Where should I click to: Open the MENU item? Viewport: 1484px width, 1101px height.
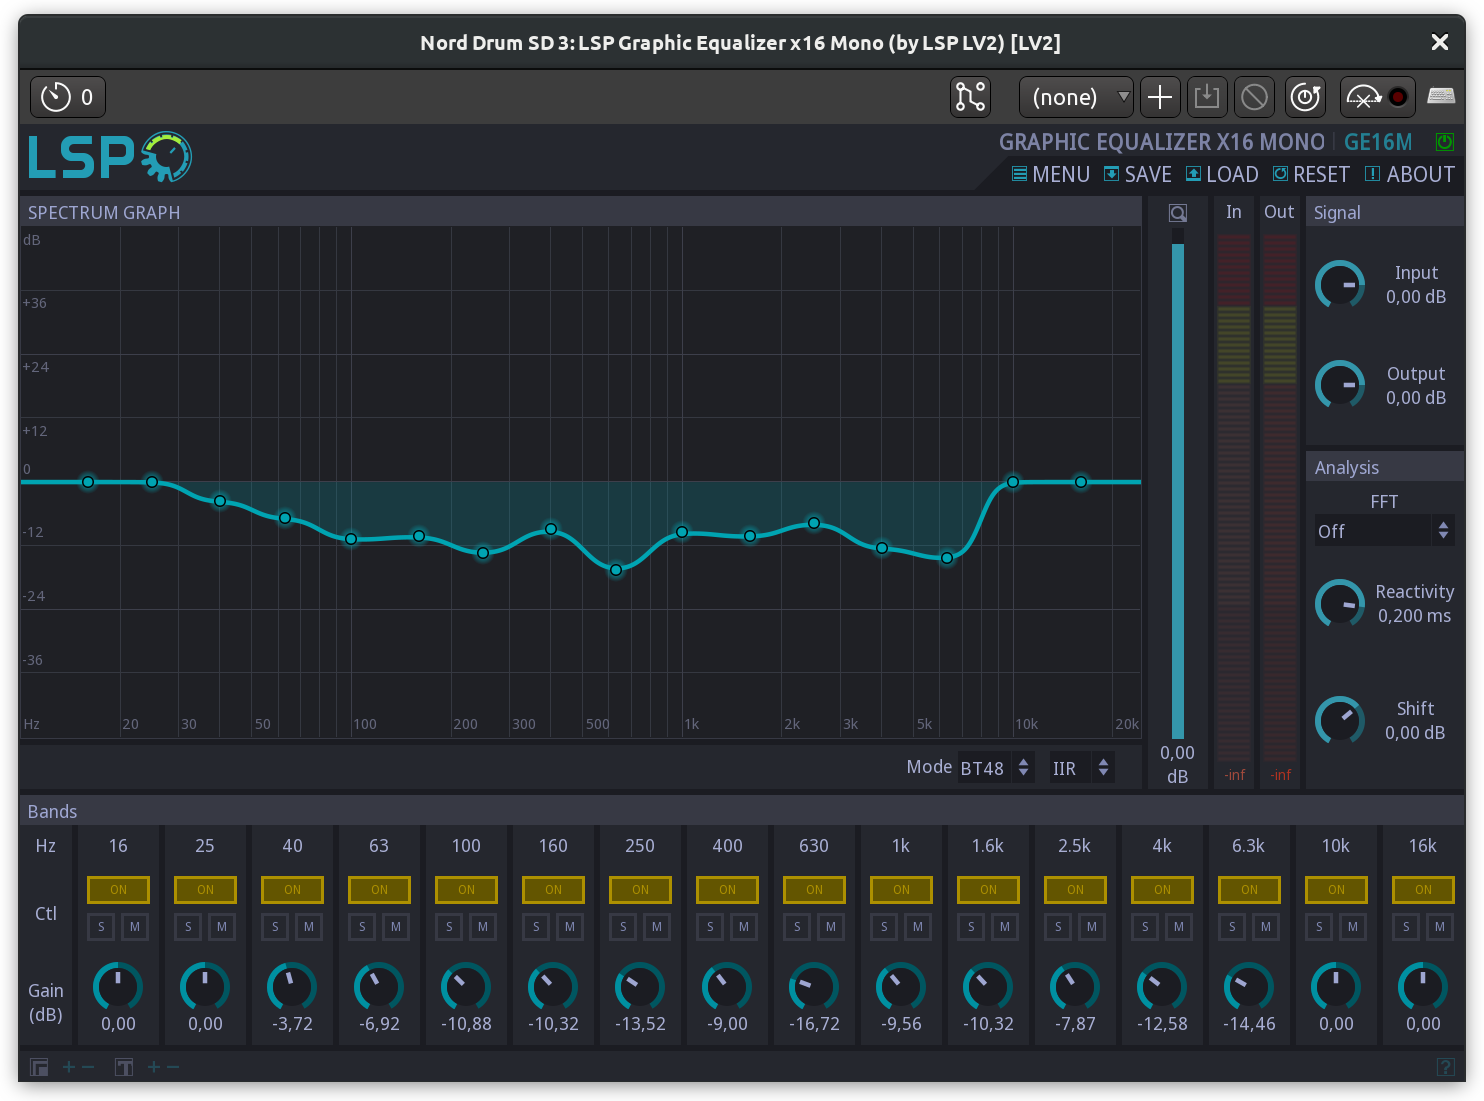[1050, 174]
